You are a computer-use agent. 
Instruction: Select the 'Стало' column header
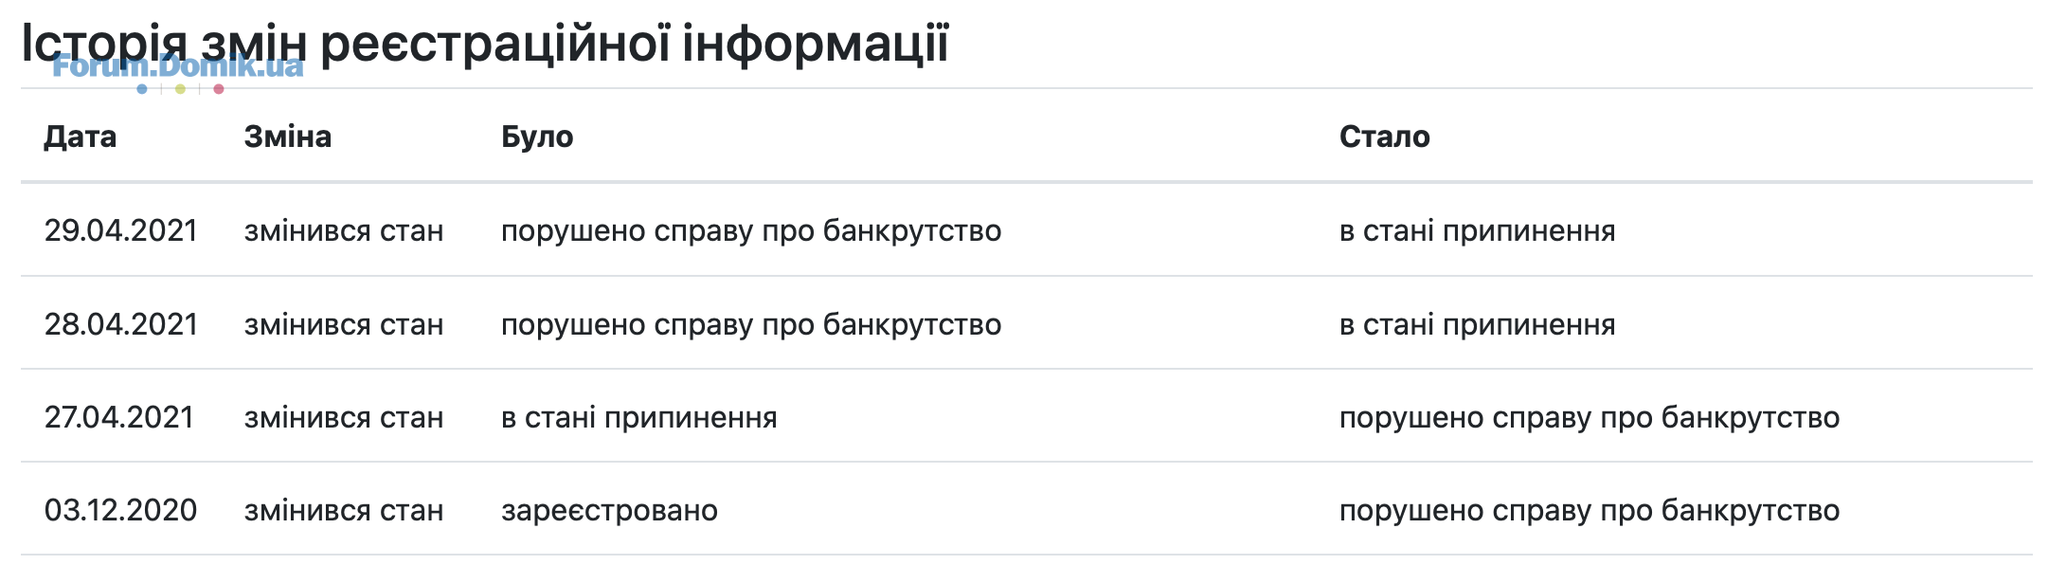click(1385, 137)
